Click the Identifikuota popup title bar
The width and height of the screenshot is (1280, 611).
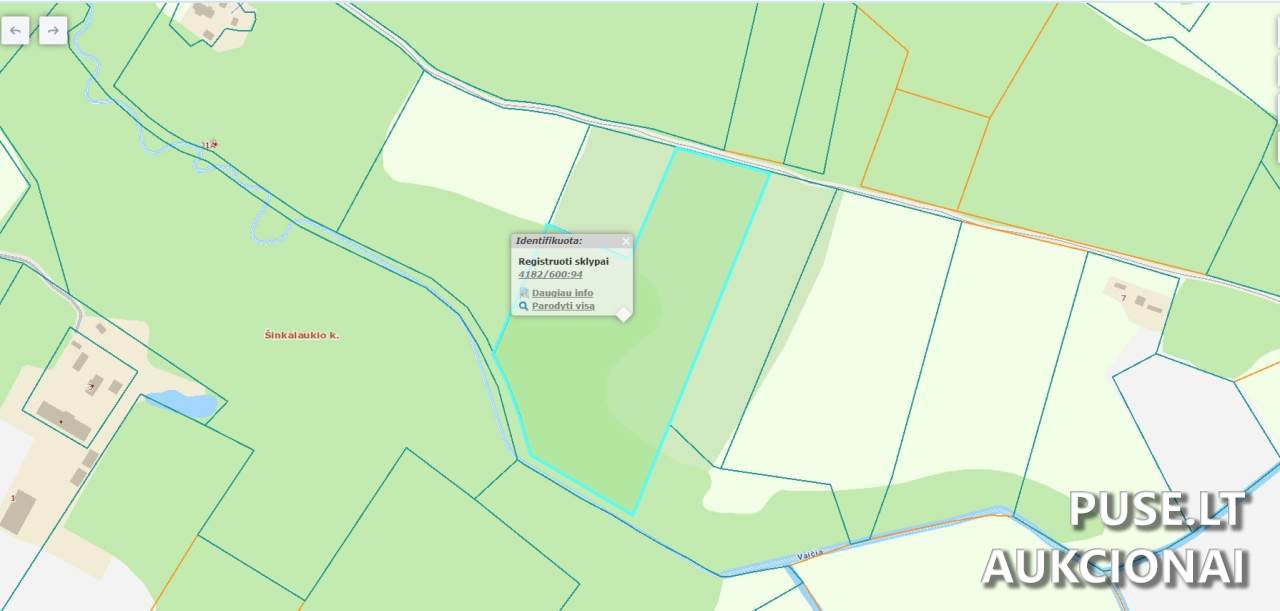(560, 241)
